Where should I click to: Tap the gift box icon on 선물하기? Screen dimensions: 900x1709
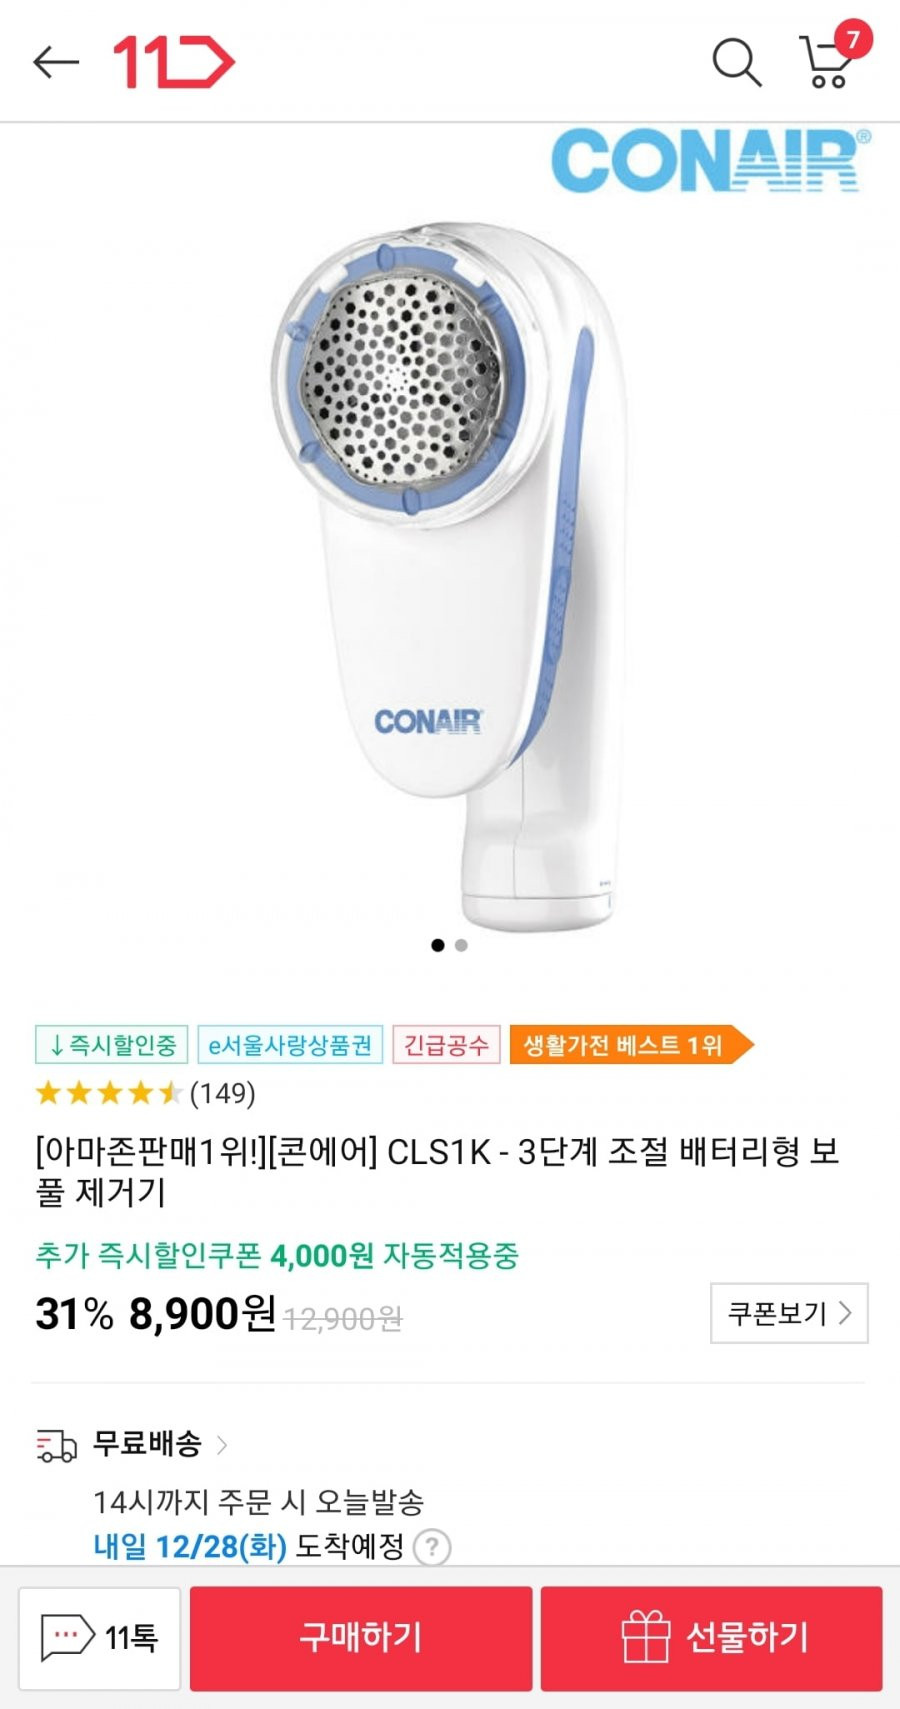[x=645, y=1637]
